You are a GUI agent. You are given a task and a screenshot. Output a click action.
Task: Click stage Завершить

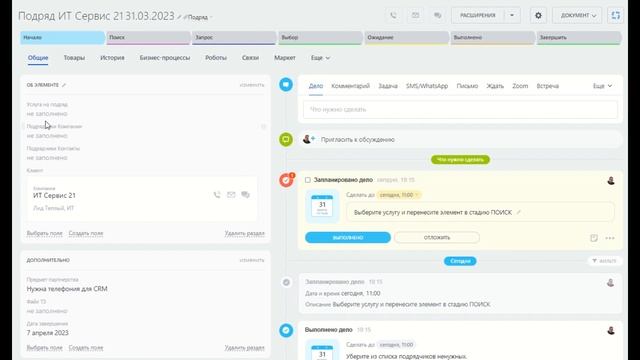pos(579,38)
